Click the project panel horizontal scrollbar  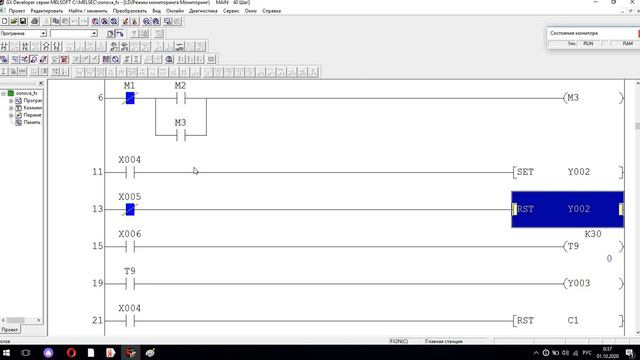pyautogui.click(x=21, y=320)
